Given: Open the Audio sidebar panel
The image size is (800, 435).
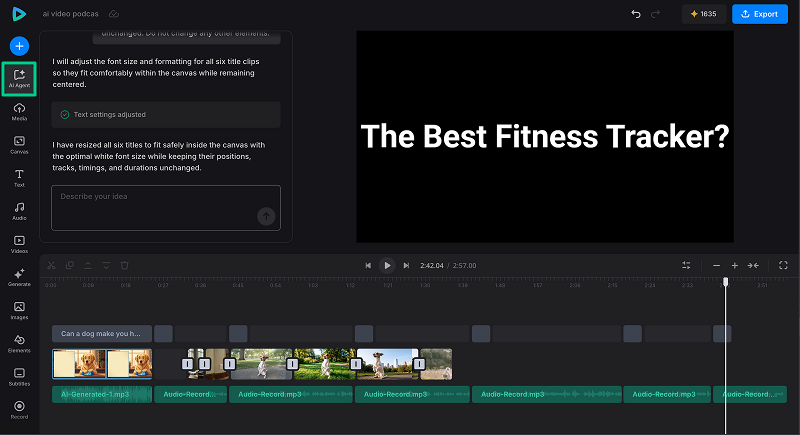Looking at the screenshot, I should tap(19, 211).
